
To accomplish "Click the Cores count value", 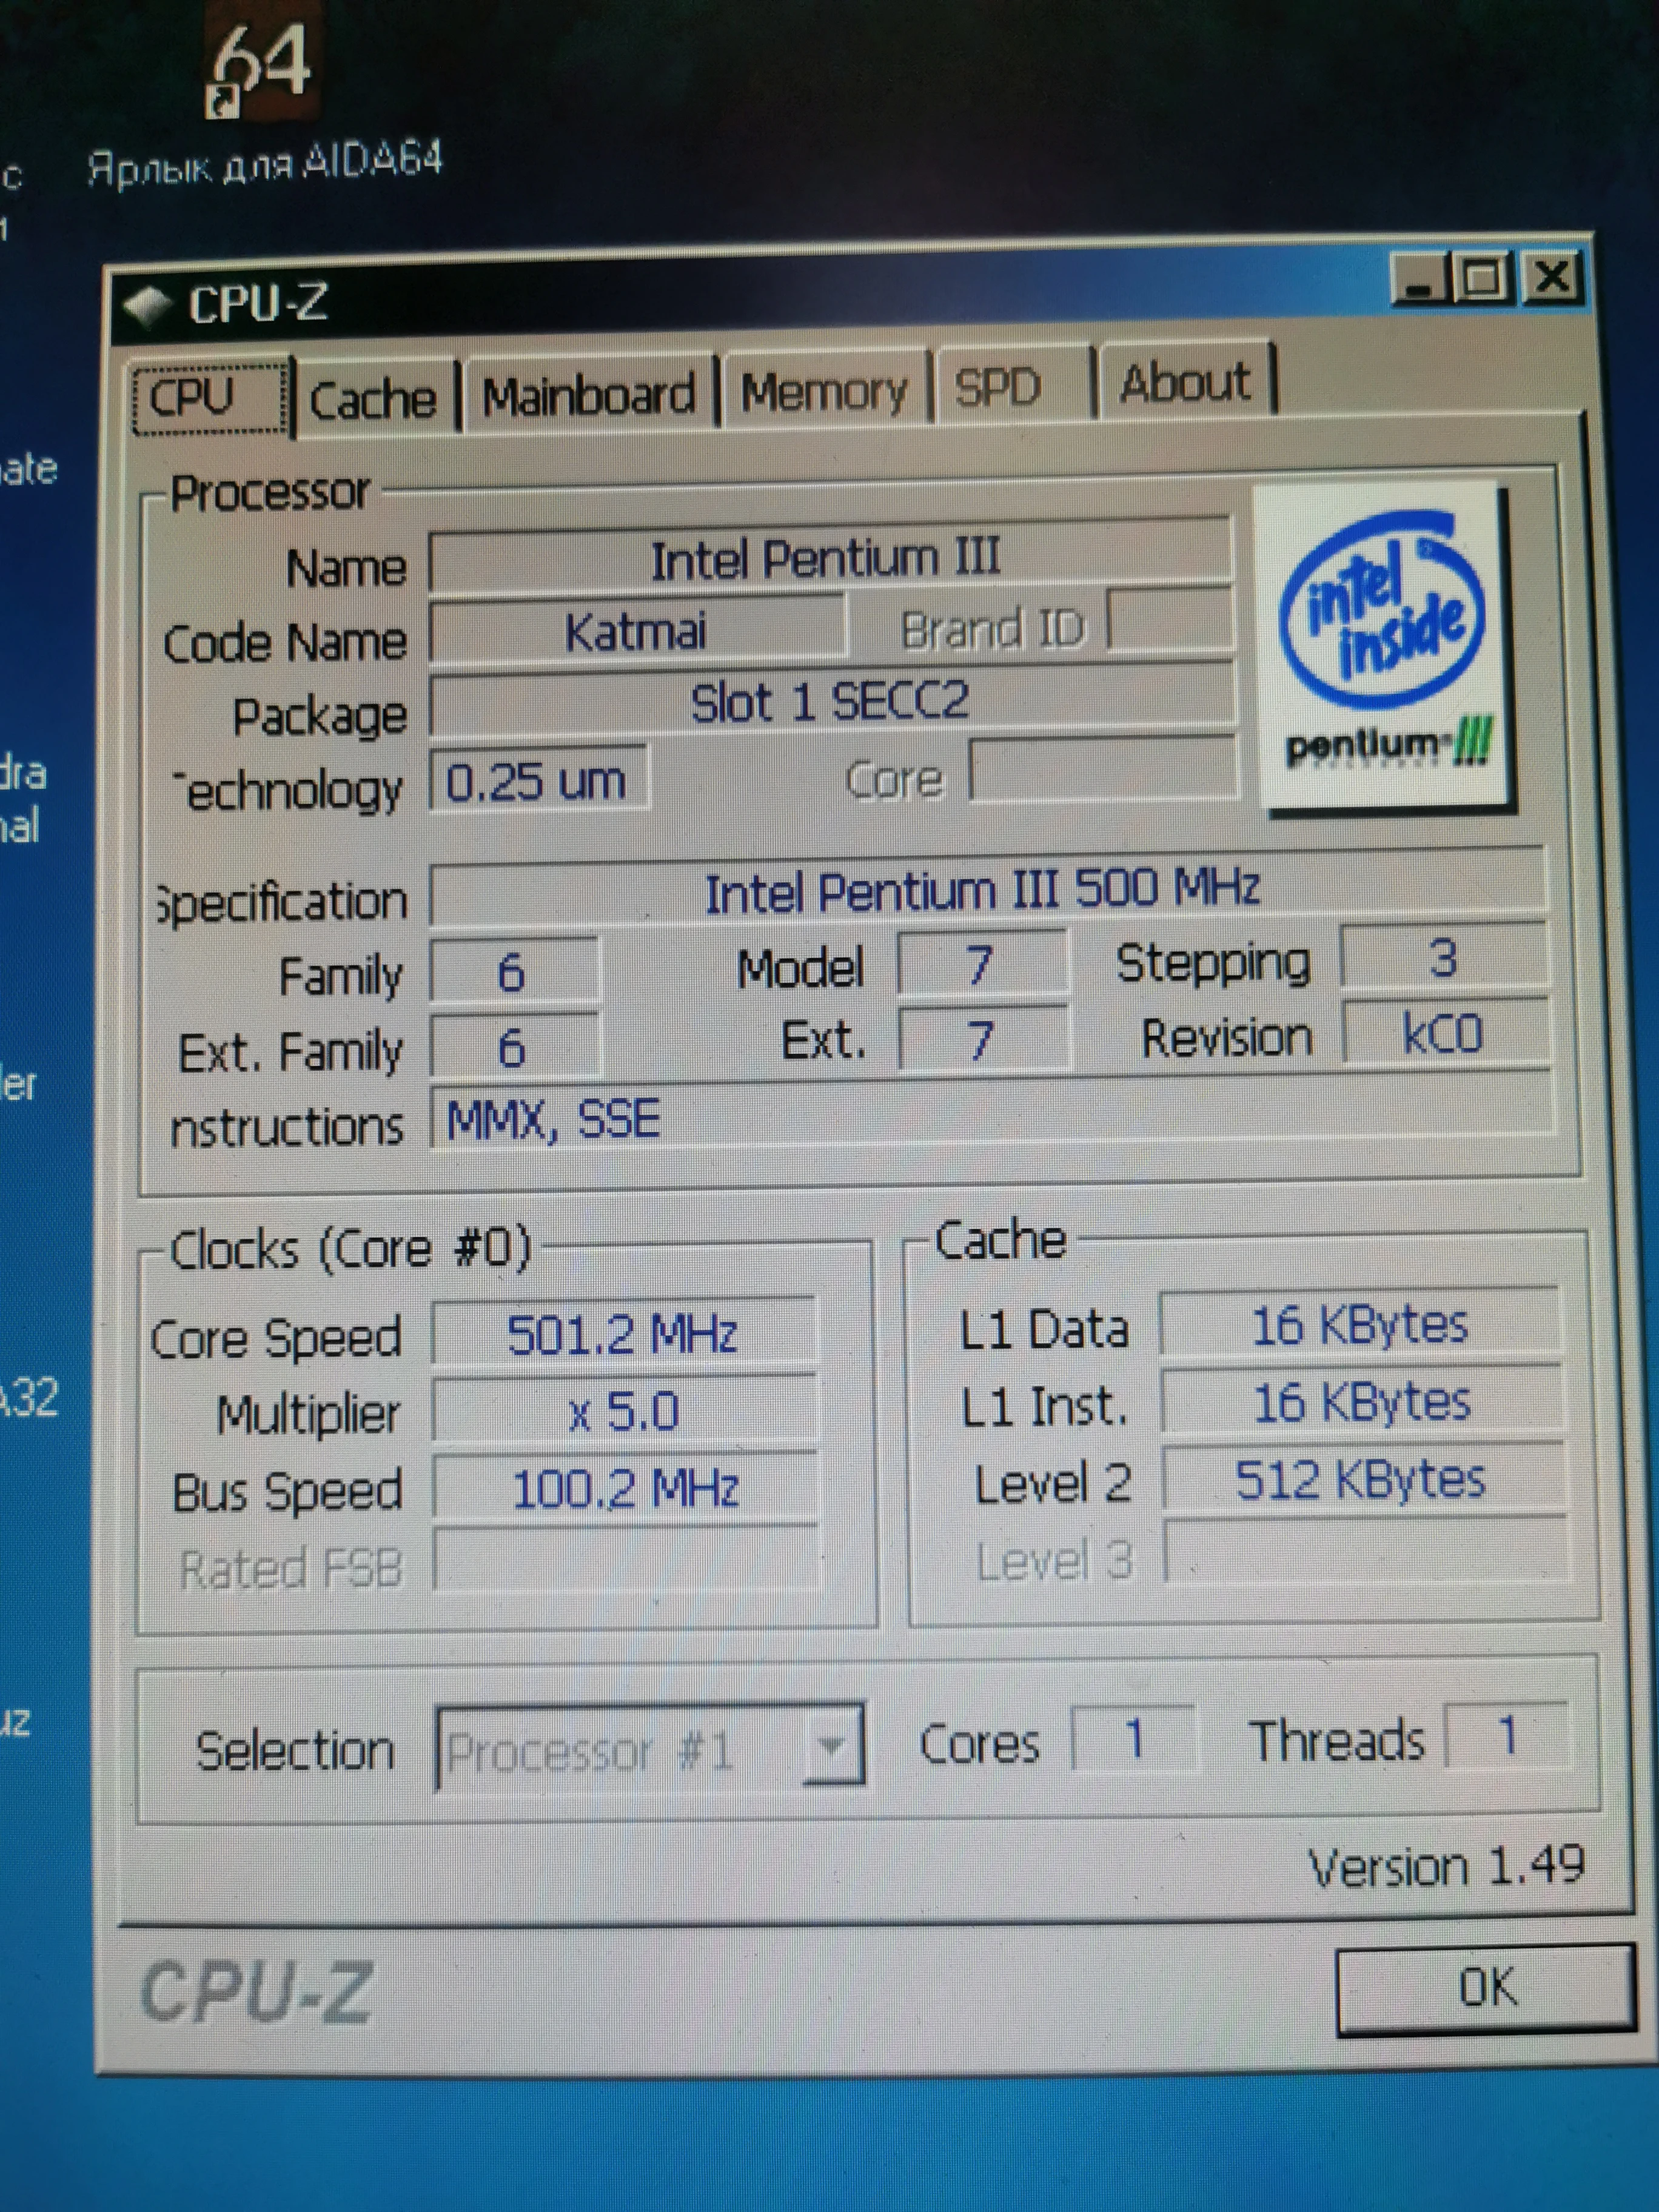I will (x=1134, y=1739).
